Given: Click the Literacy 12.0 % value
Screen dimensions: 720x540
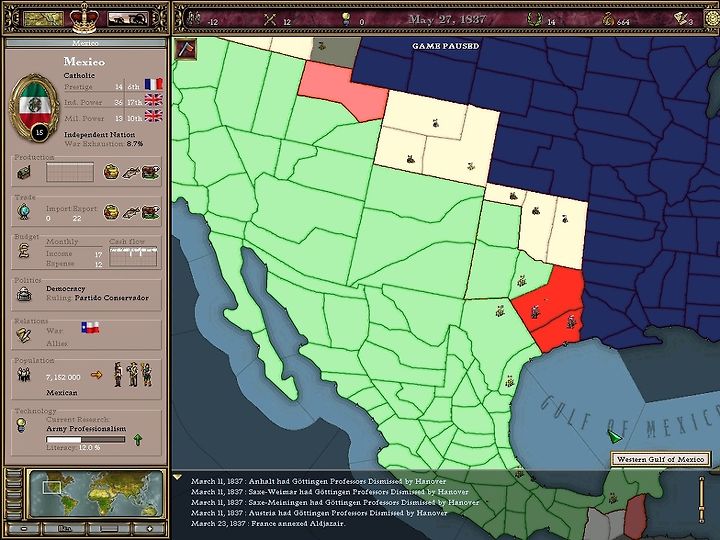Looking at the screenshot, I should 90,447.
